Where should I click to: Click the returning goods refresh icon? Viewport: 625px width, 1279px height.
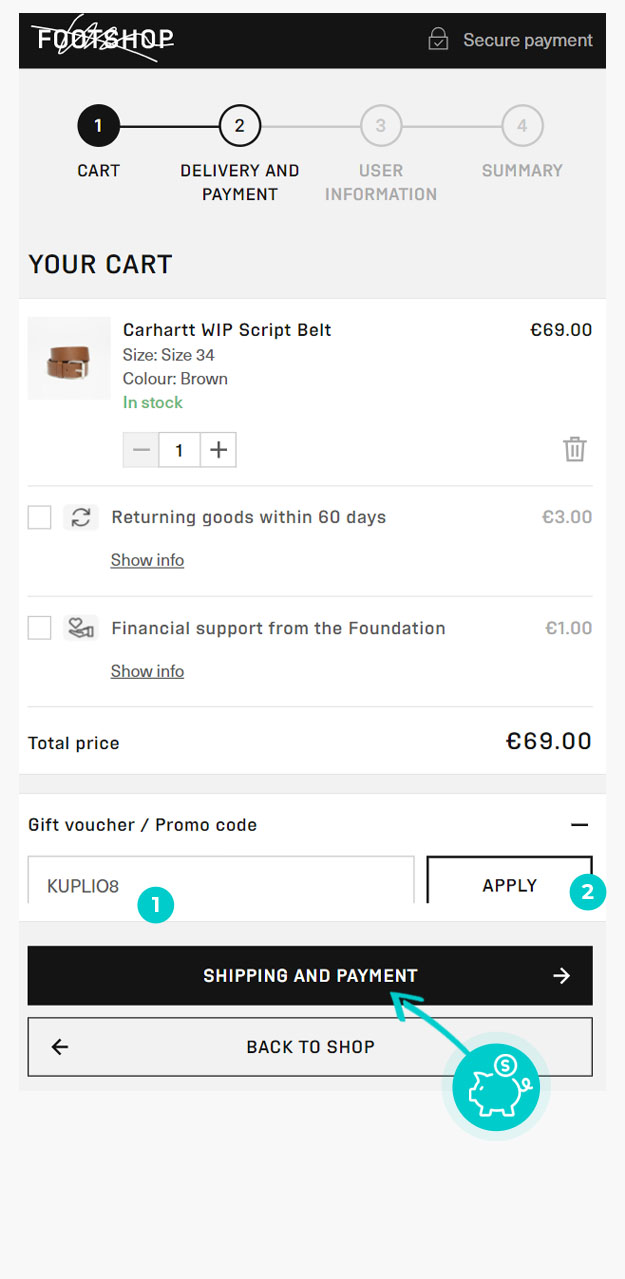click(81, 517)
